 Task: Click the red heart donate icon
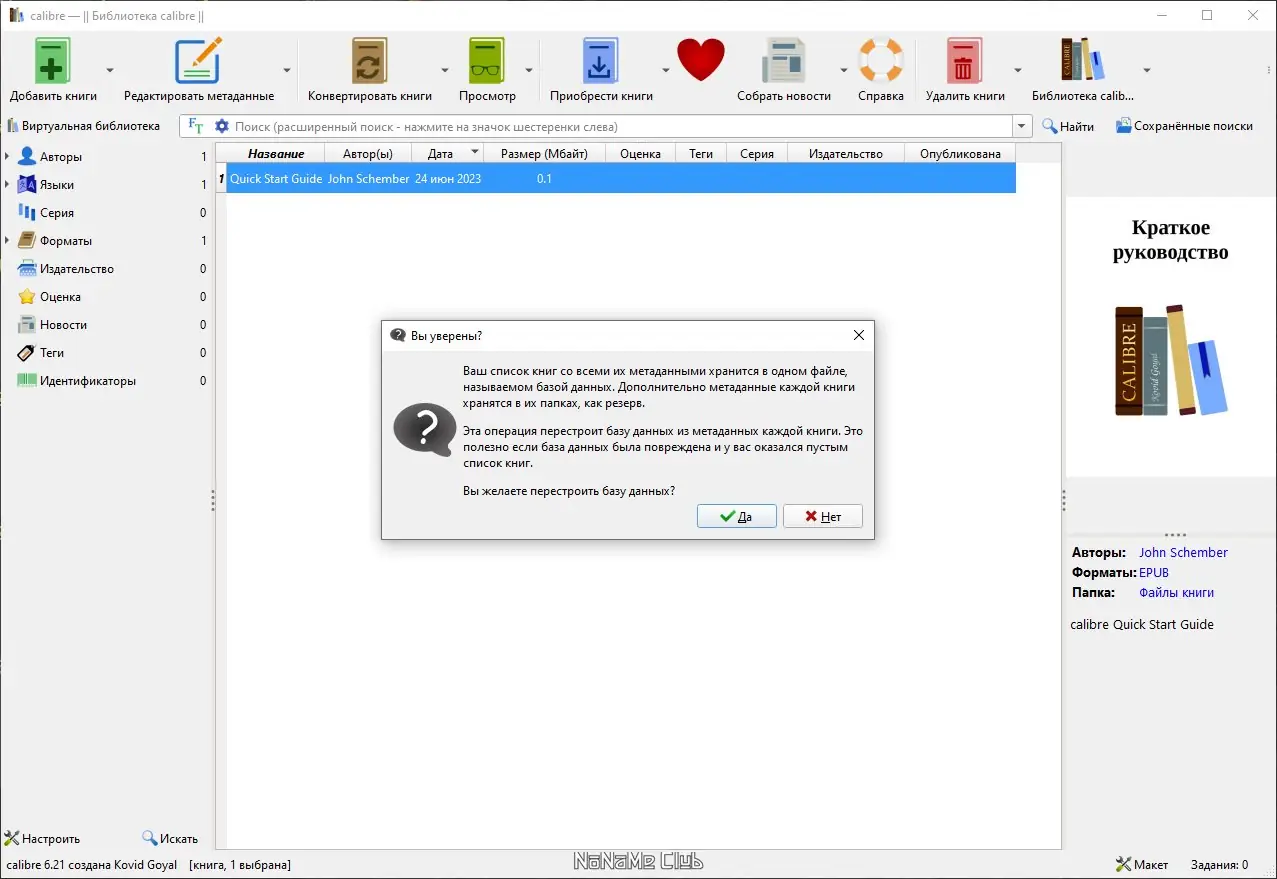click(700, 60)
